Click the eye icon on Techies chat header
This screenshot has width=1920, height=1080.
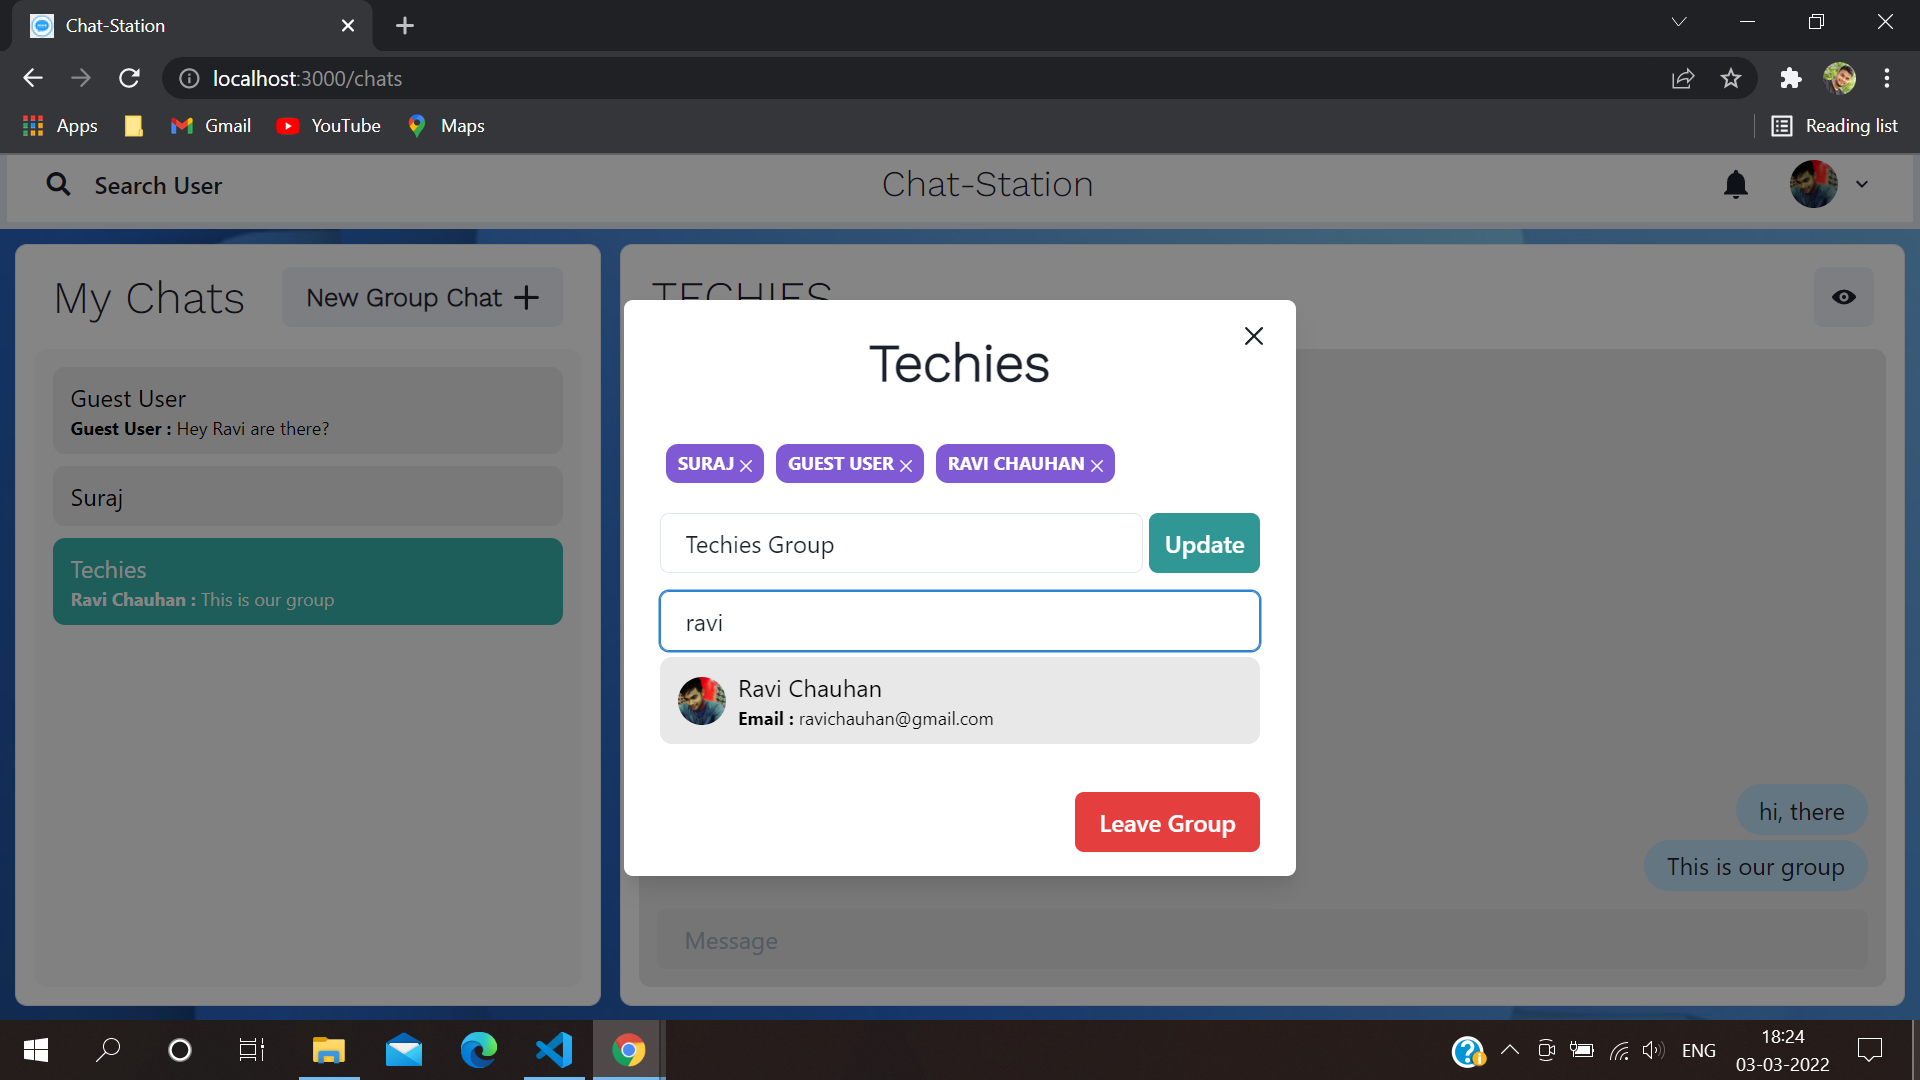coord(1843,297)
